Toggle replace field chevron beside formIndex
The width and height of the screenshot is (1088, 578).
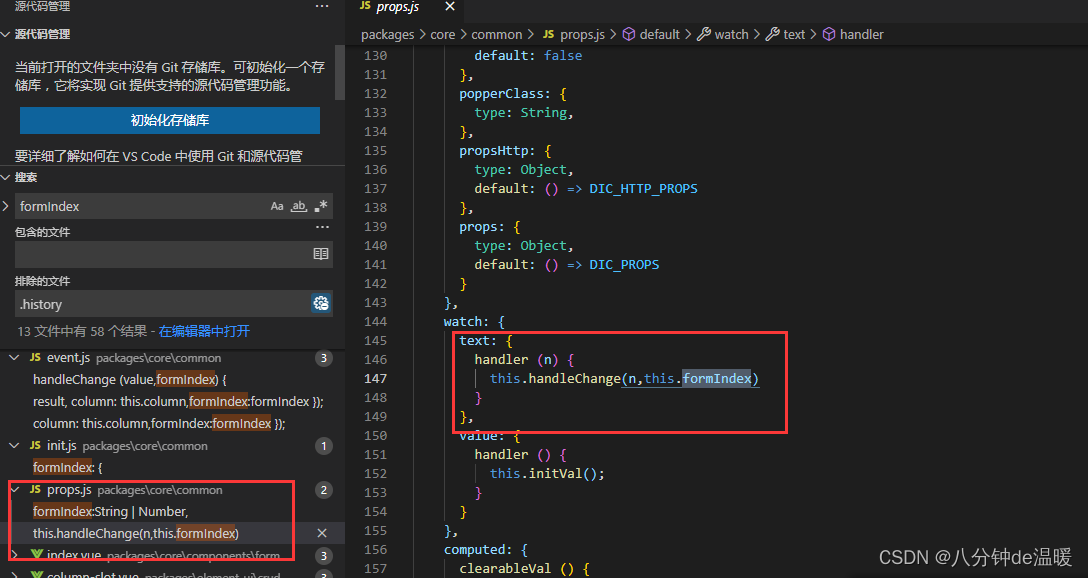coord(6,206)
